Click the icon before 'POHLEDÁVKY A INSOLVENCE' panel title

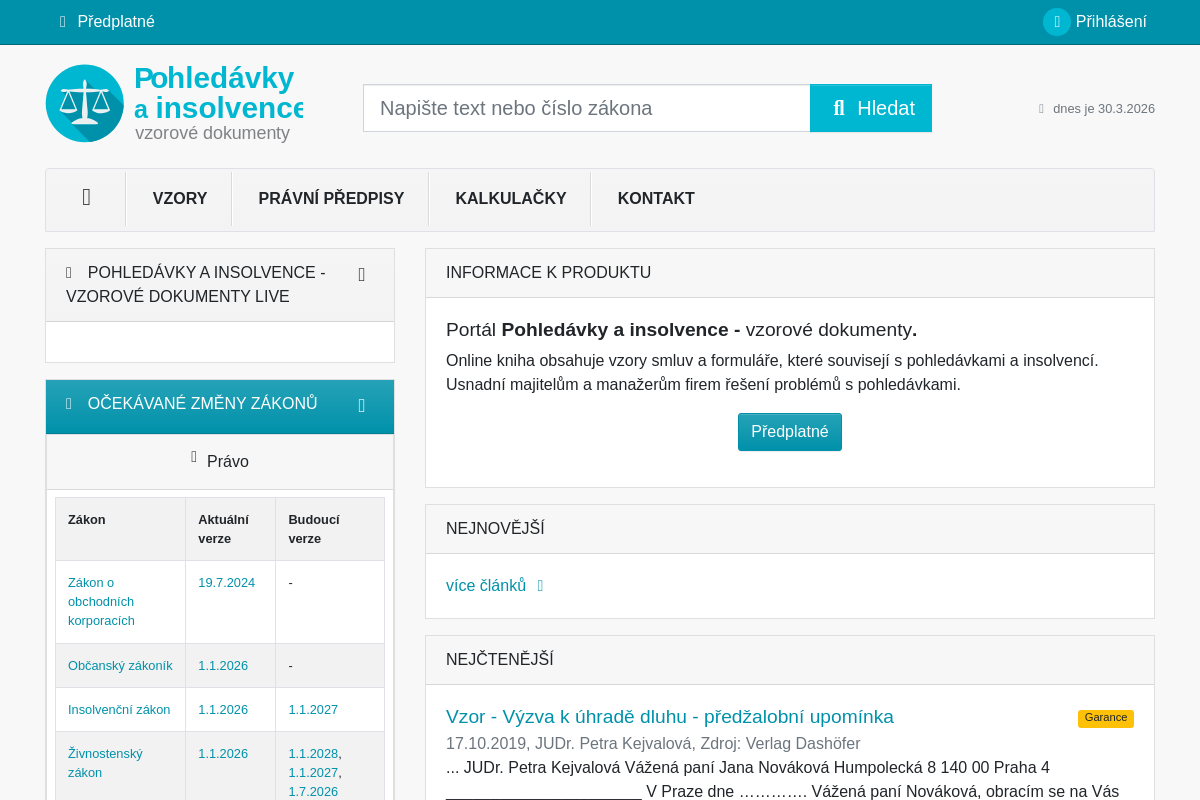click(x=68, y=271)
